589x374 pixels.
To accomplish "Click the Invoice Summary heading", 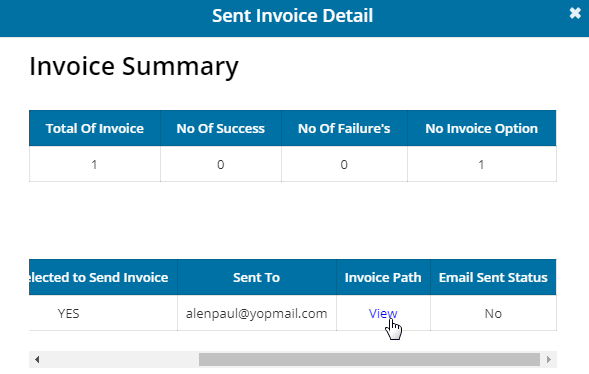I will [x=134, y=66].
